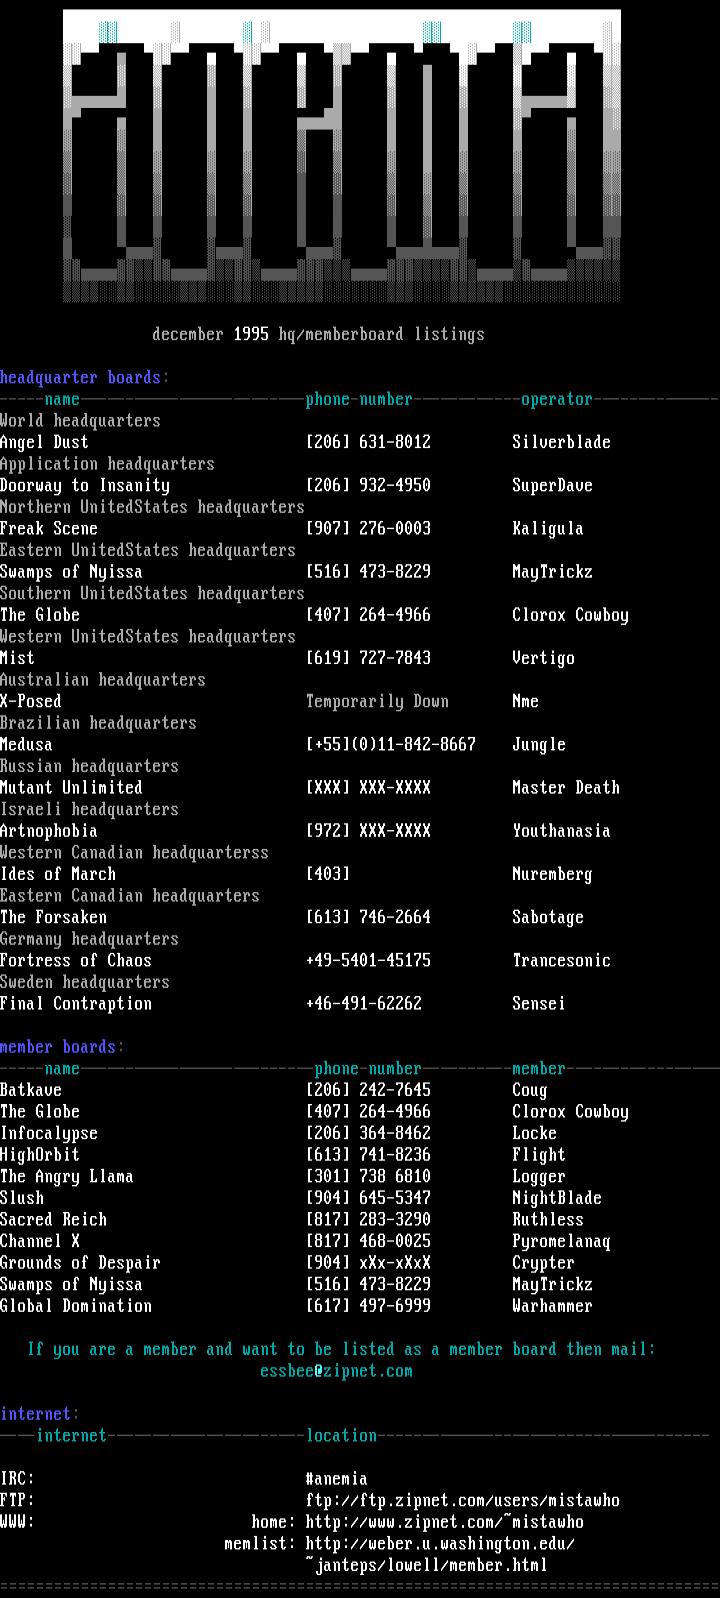Select the #anemia IRC channel text
This screenshot has width=720, height=1598.
pos(336,1479)
